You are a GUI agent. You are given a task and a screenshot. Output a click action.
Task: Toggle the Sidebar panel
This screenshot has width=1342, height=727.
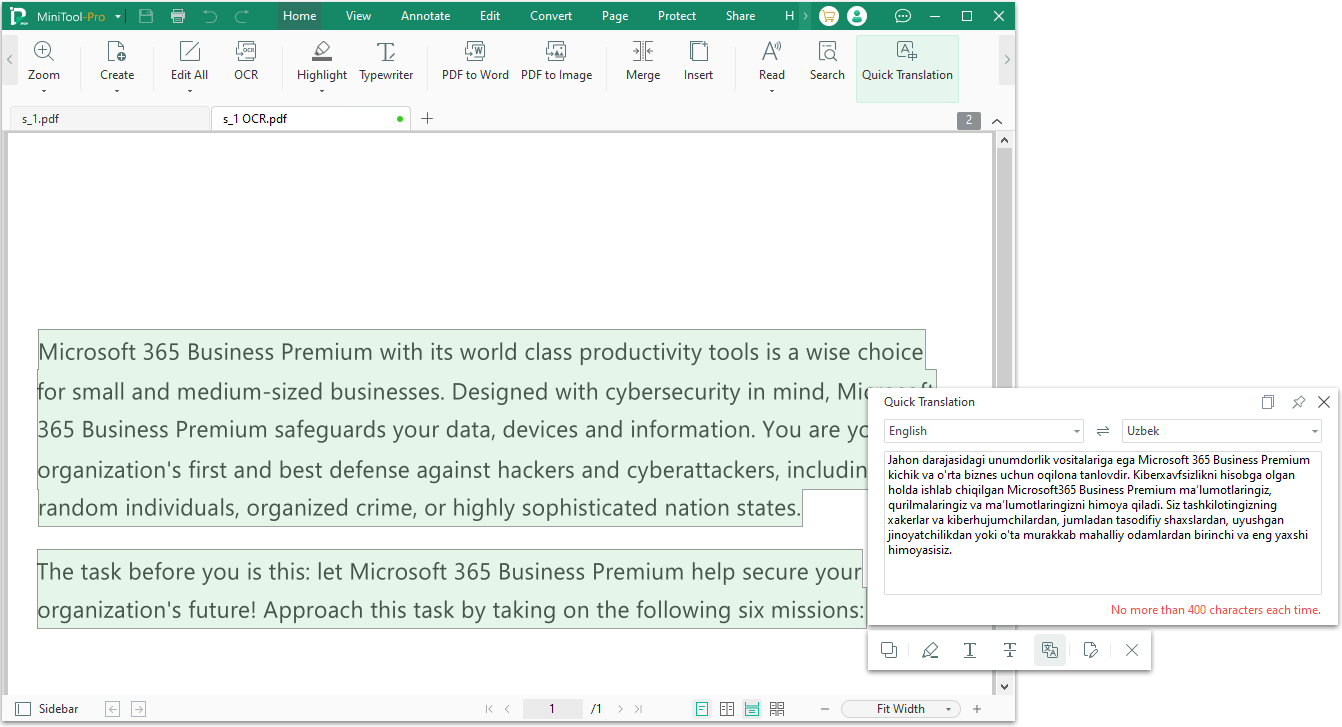47,709
